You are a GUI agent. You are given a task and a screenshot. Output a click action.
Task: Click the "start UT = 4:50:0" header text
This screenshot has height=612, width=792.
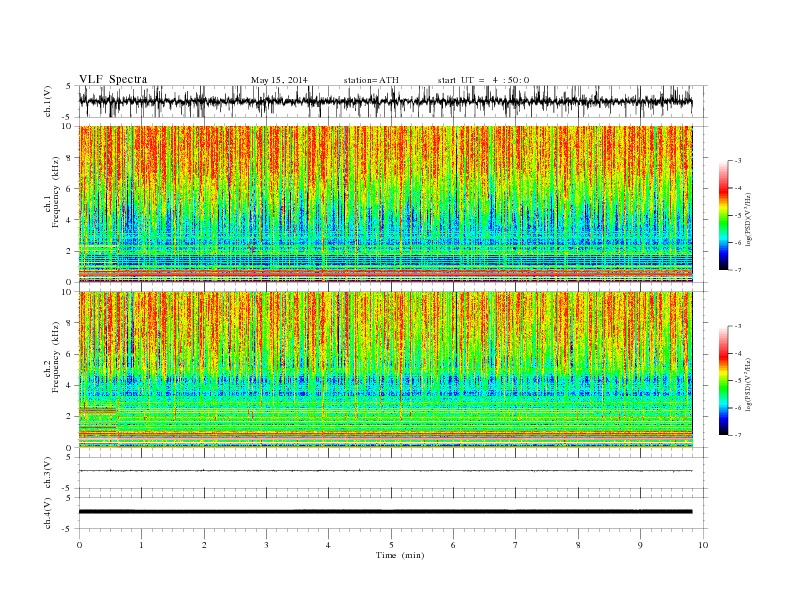483,80
